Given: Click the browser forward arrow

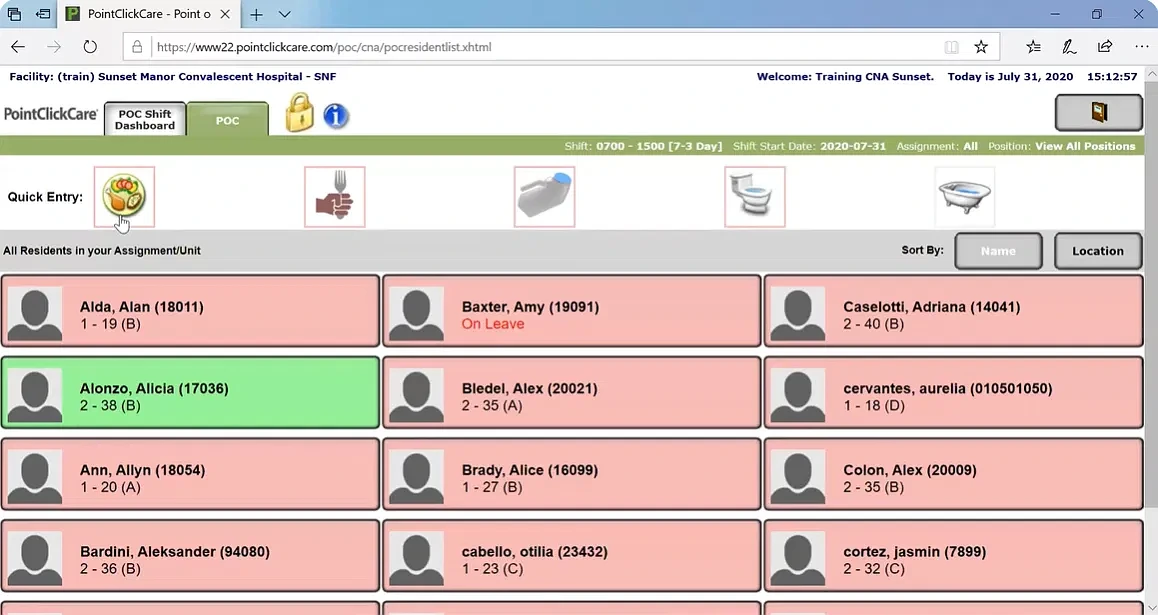Looking at the screenshot, I should 54,47.
